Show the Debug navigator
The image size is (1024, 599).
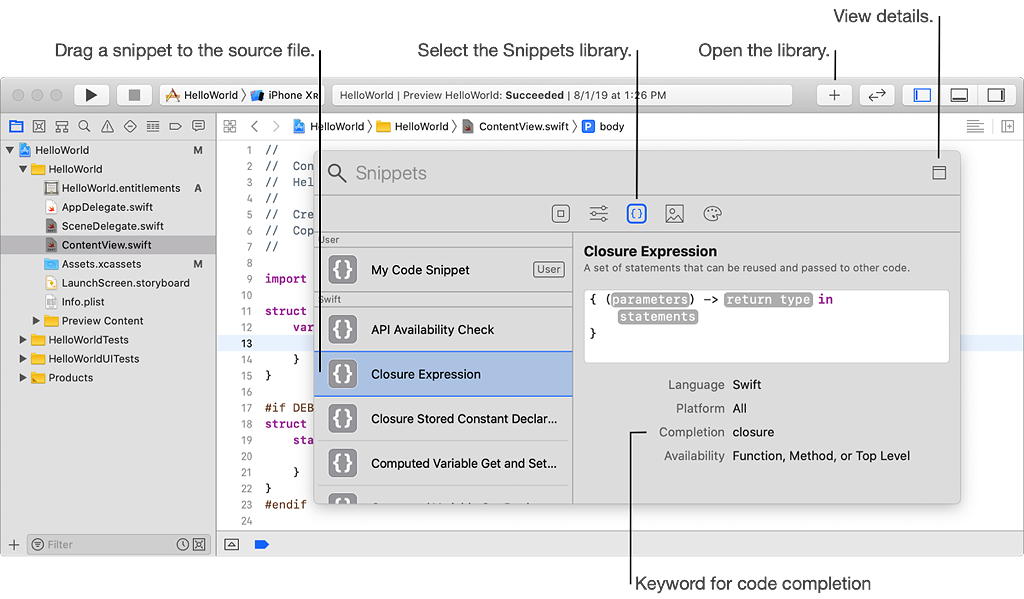pyautogui.click(x=153, y=126)
